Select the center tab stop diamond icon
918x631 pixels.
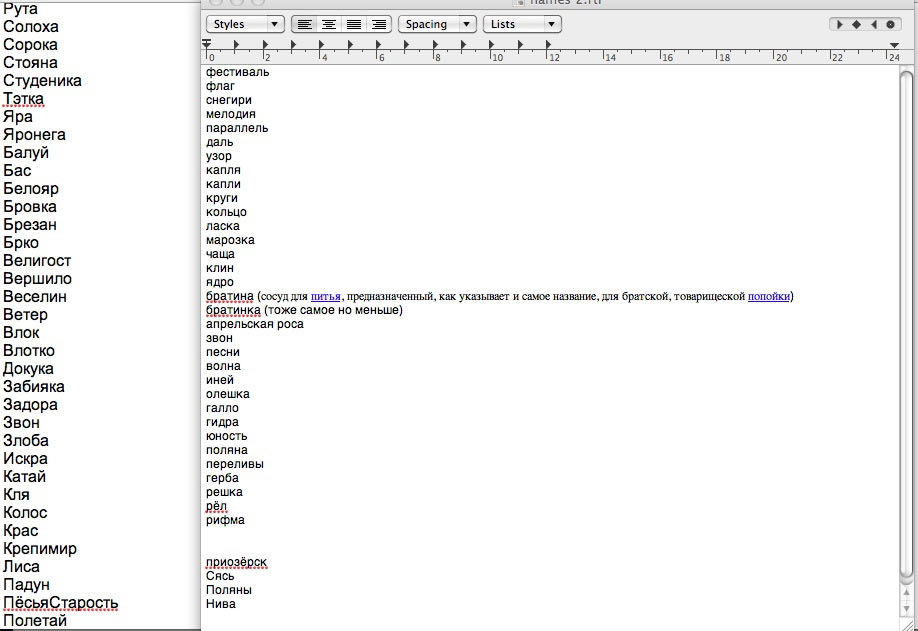[857, 24]
